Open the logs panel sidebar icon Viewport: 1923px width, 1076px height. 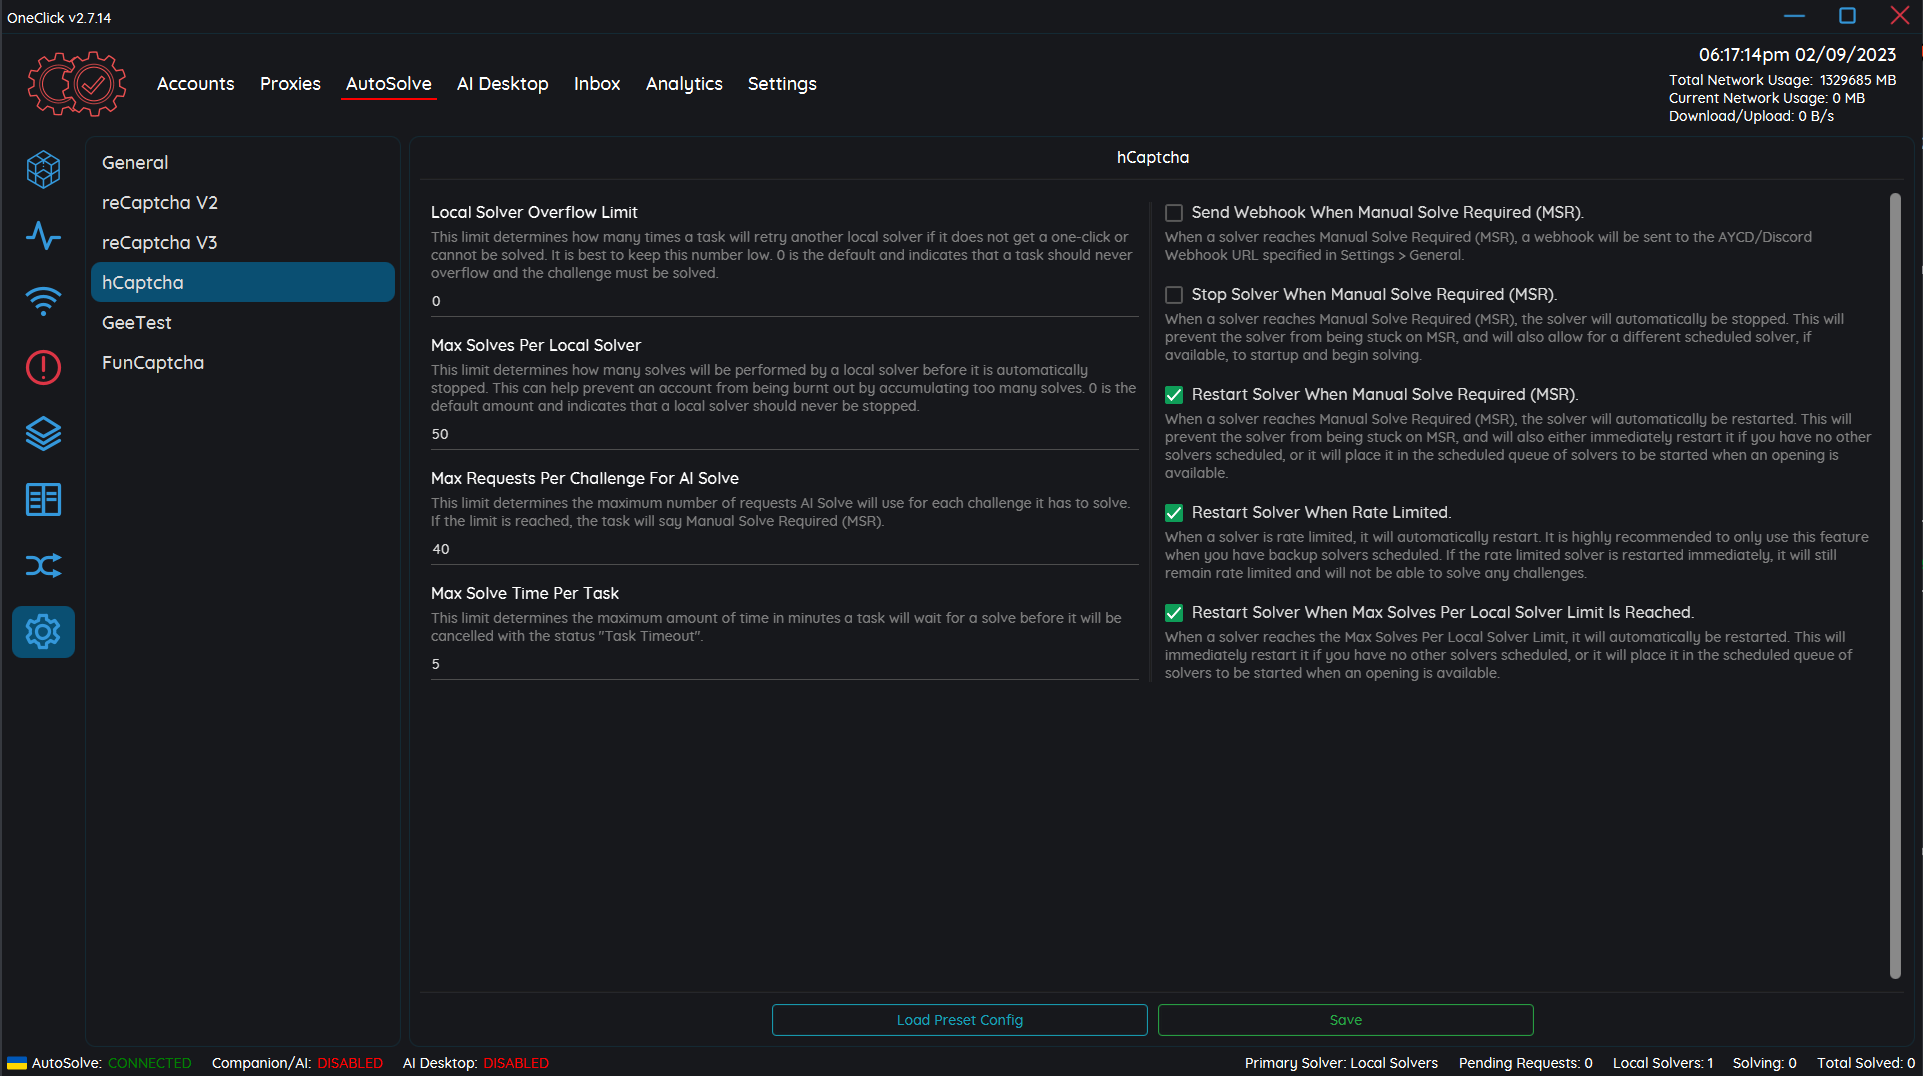click(43, 499)
